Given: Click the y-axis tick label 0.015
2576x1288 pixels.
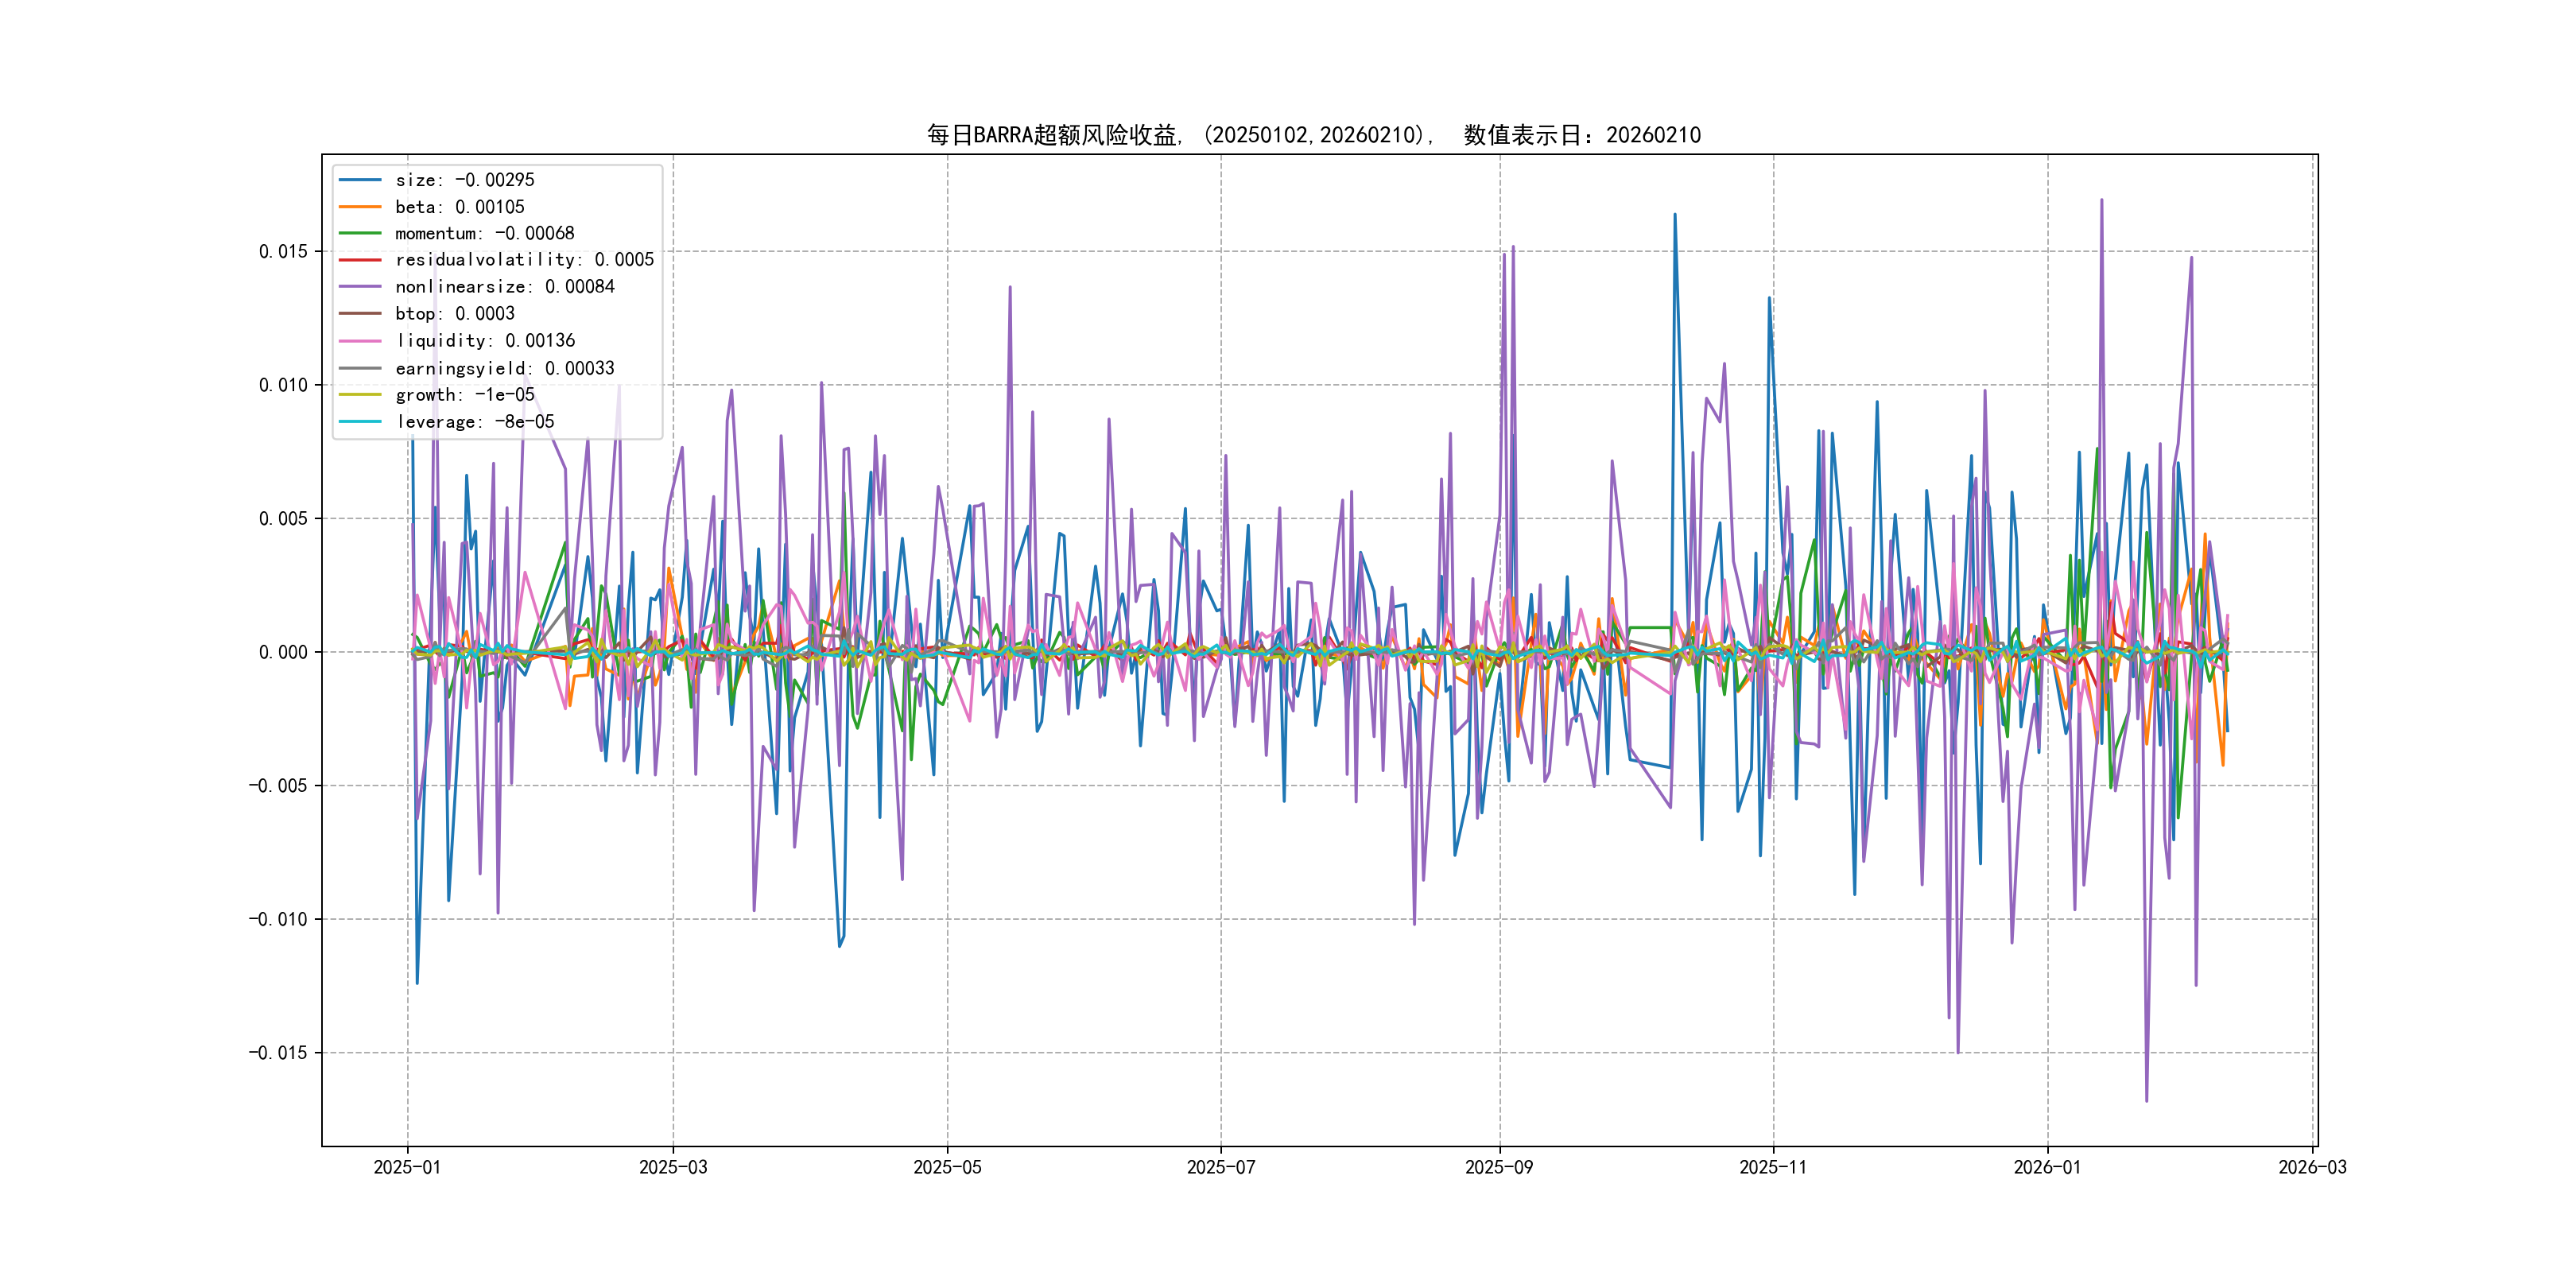Looking at the screenshot, I should click(x=283, y=251).
